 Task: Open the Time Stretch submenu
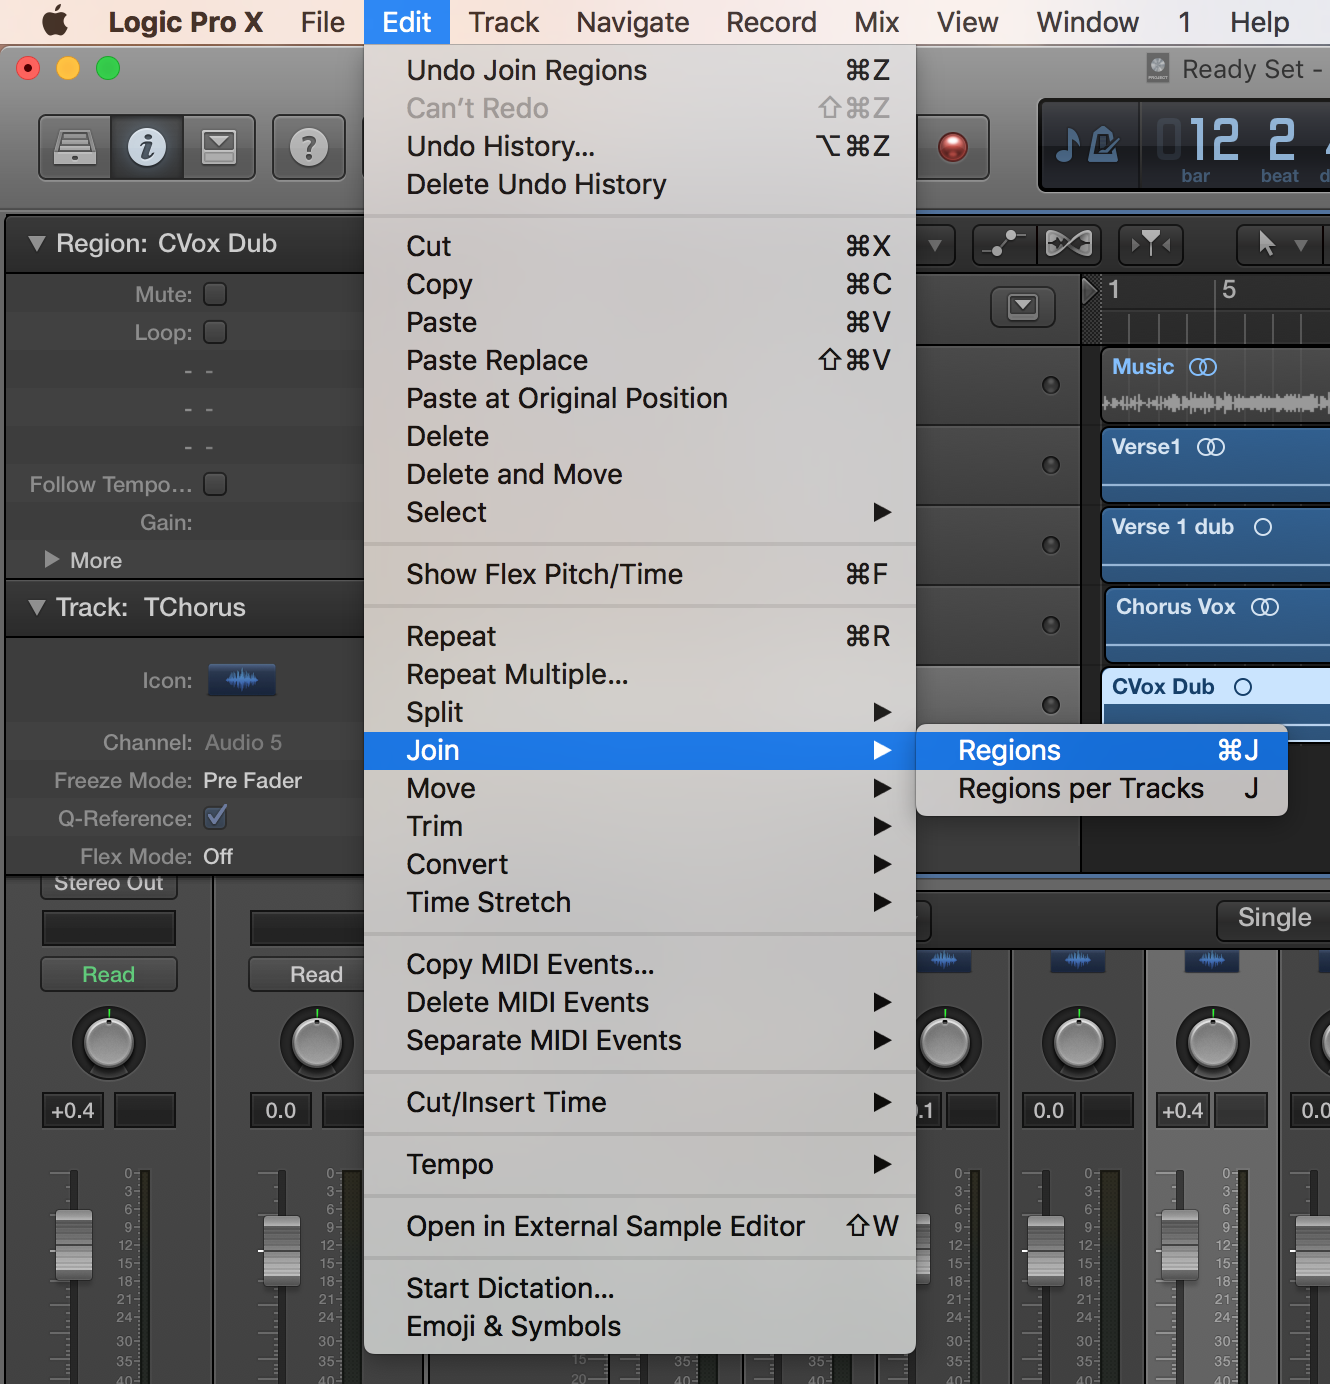pos(640,902)
